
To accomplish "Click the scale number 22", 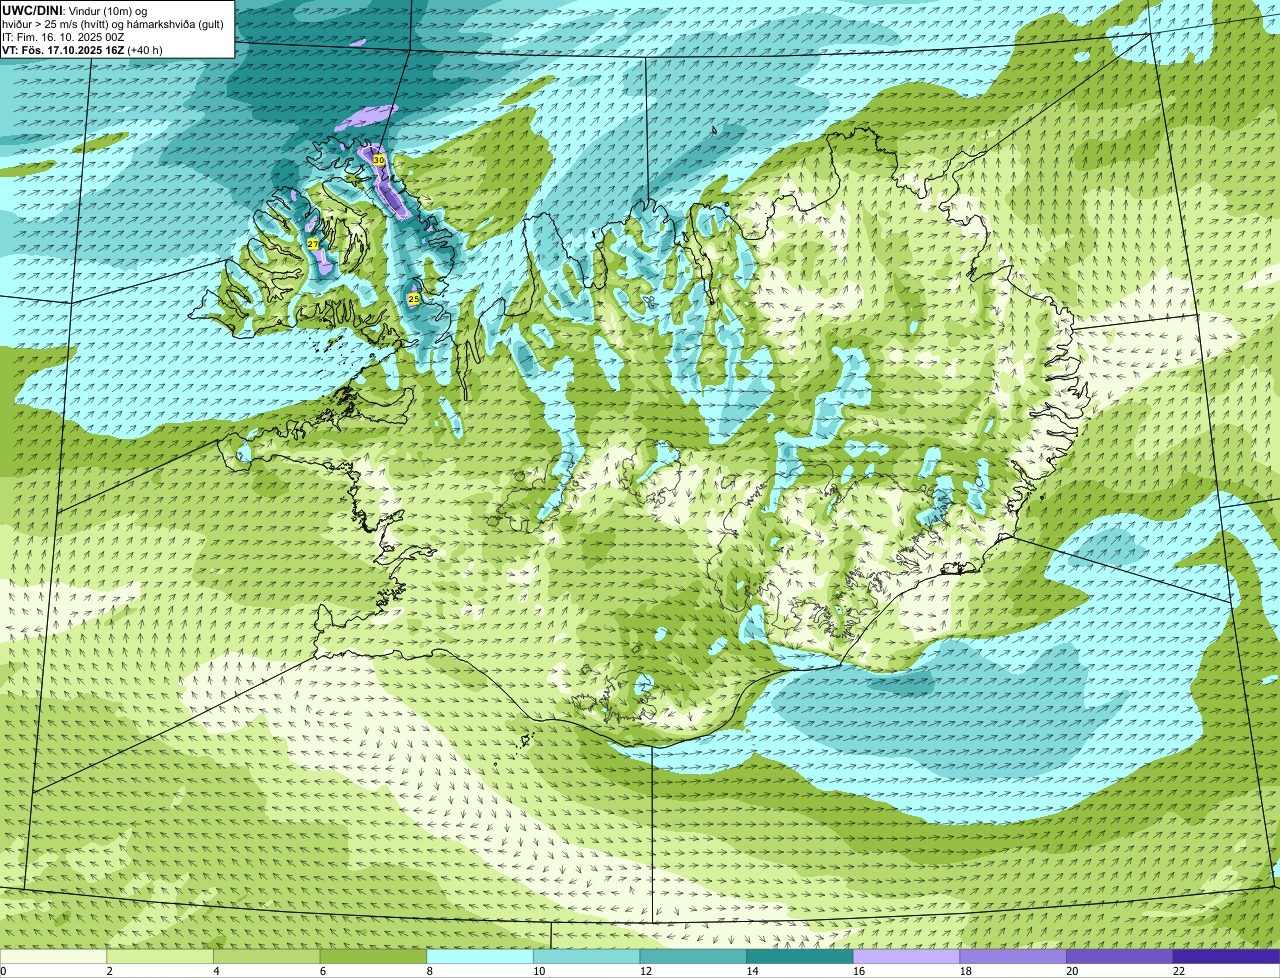I will [x=1178, y=971].
